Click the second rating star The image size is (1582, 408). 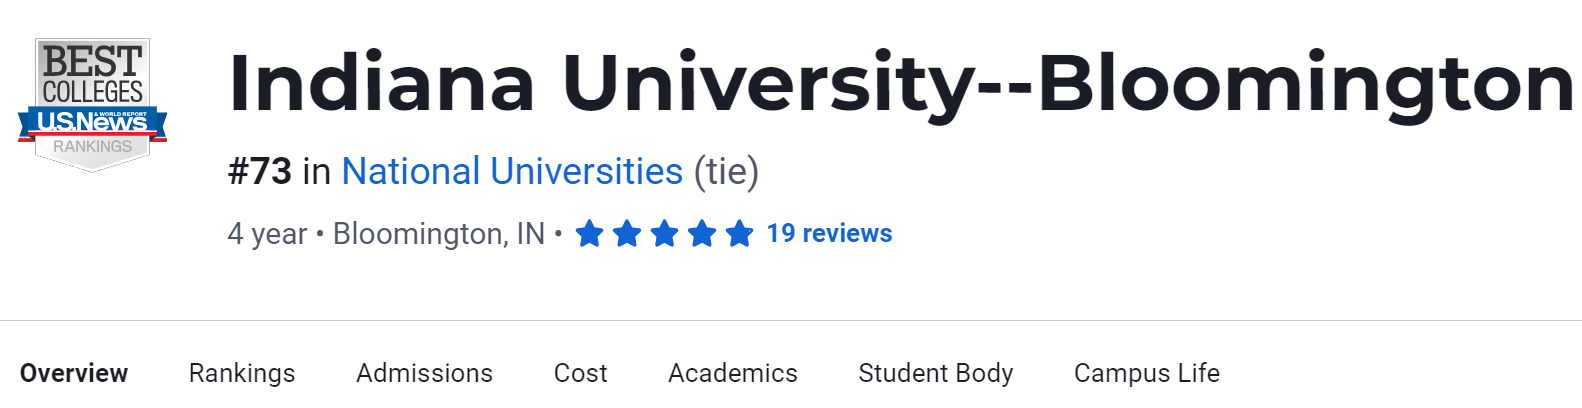click(627, 234)
